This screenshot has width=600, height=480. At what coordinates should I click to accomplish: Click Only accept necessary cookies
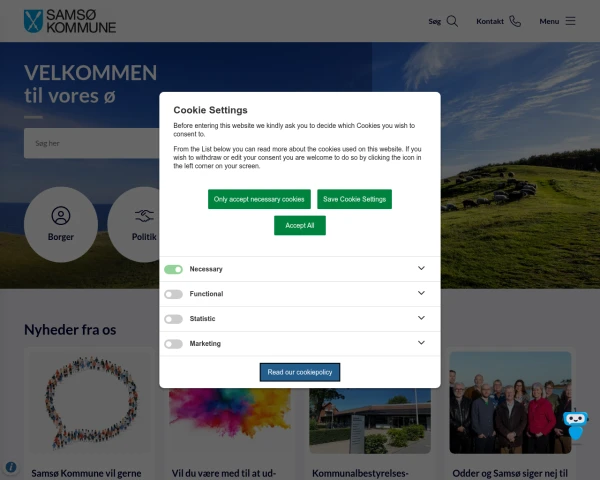[259, 199]
